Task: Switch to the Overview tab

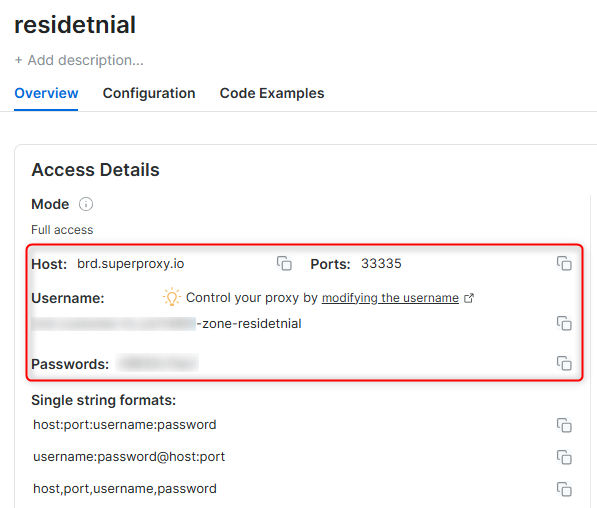Action: point(46,93)
